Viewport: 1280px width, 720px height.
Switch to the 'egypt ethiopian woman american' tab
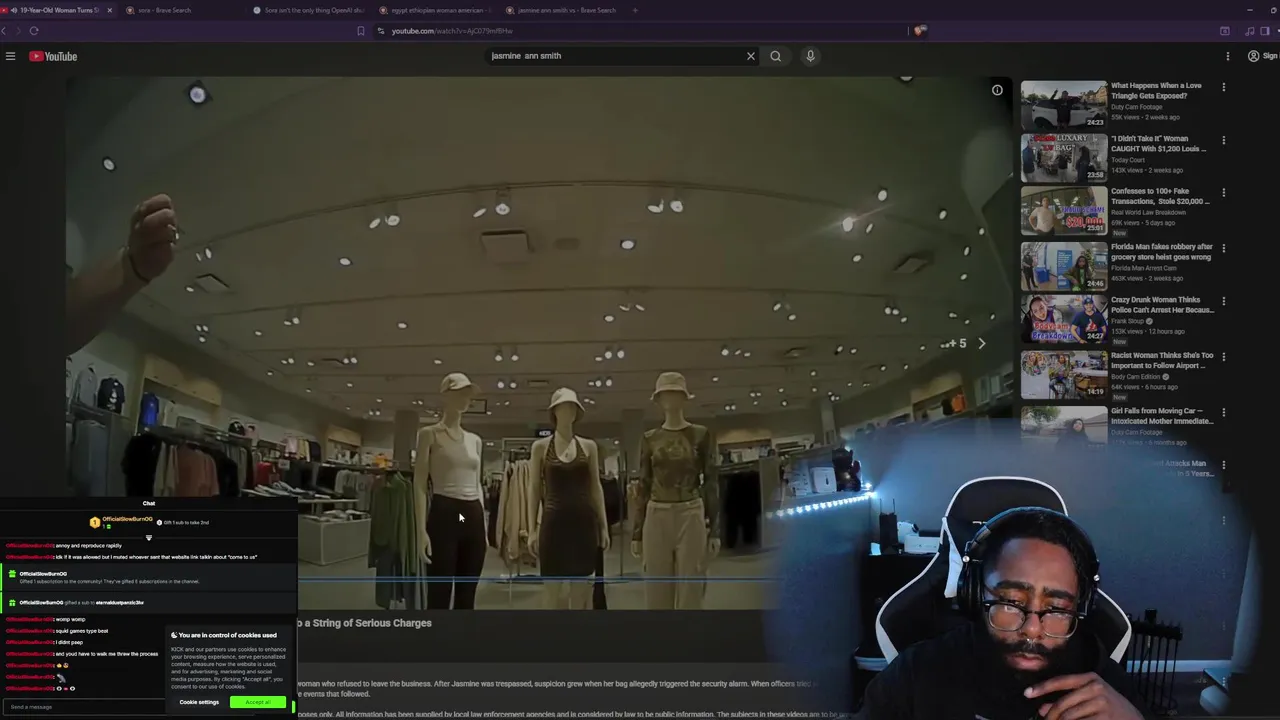click(x=436, y=10)
